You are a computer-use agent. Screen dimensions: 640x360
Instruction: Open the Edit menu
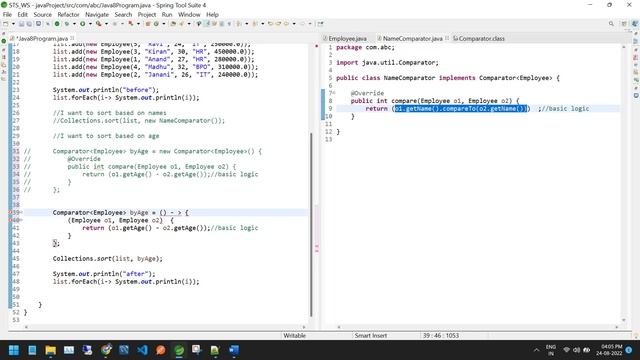pyautogui.click(x=22, y=14)
